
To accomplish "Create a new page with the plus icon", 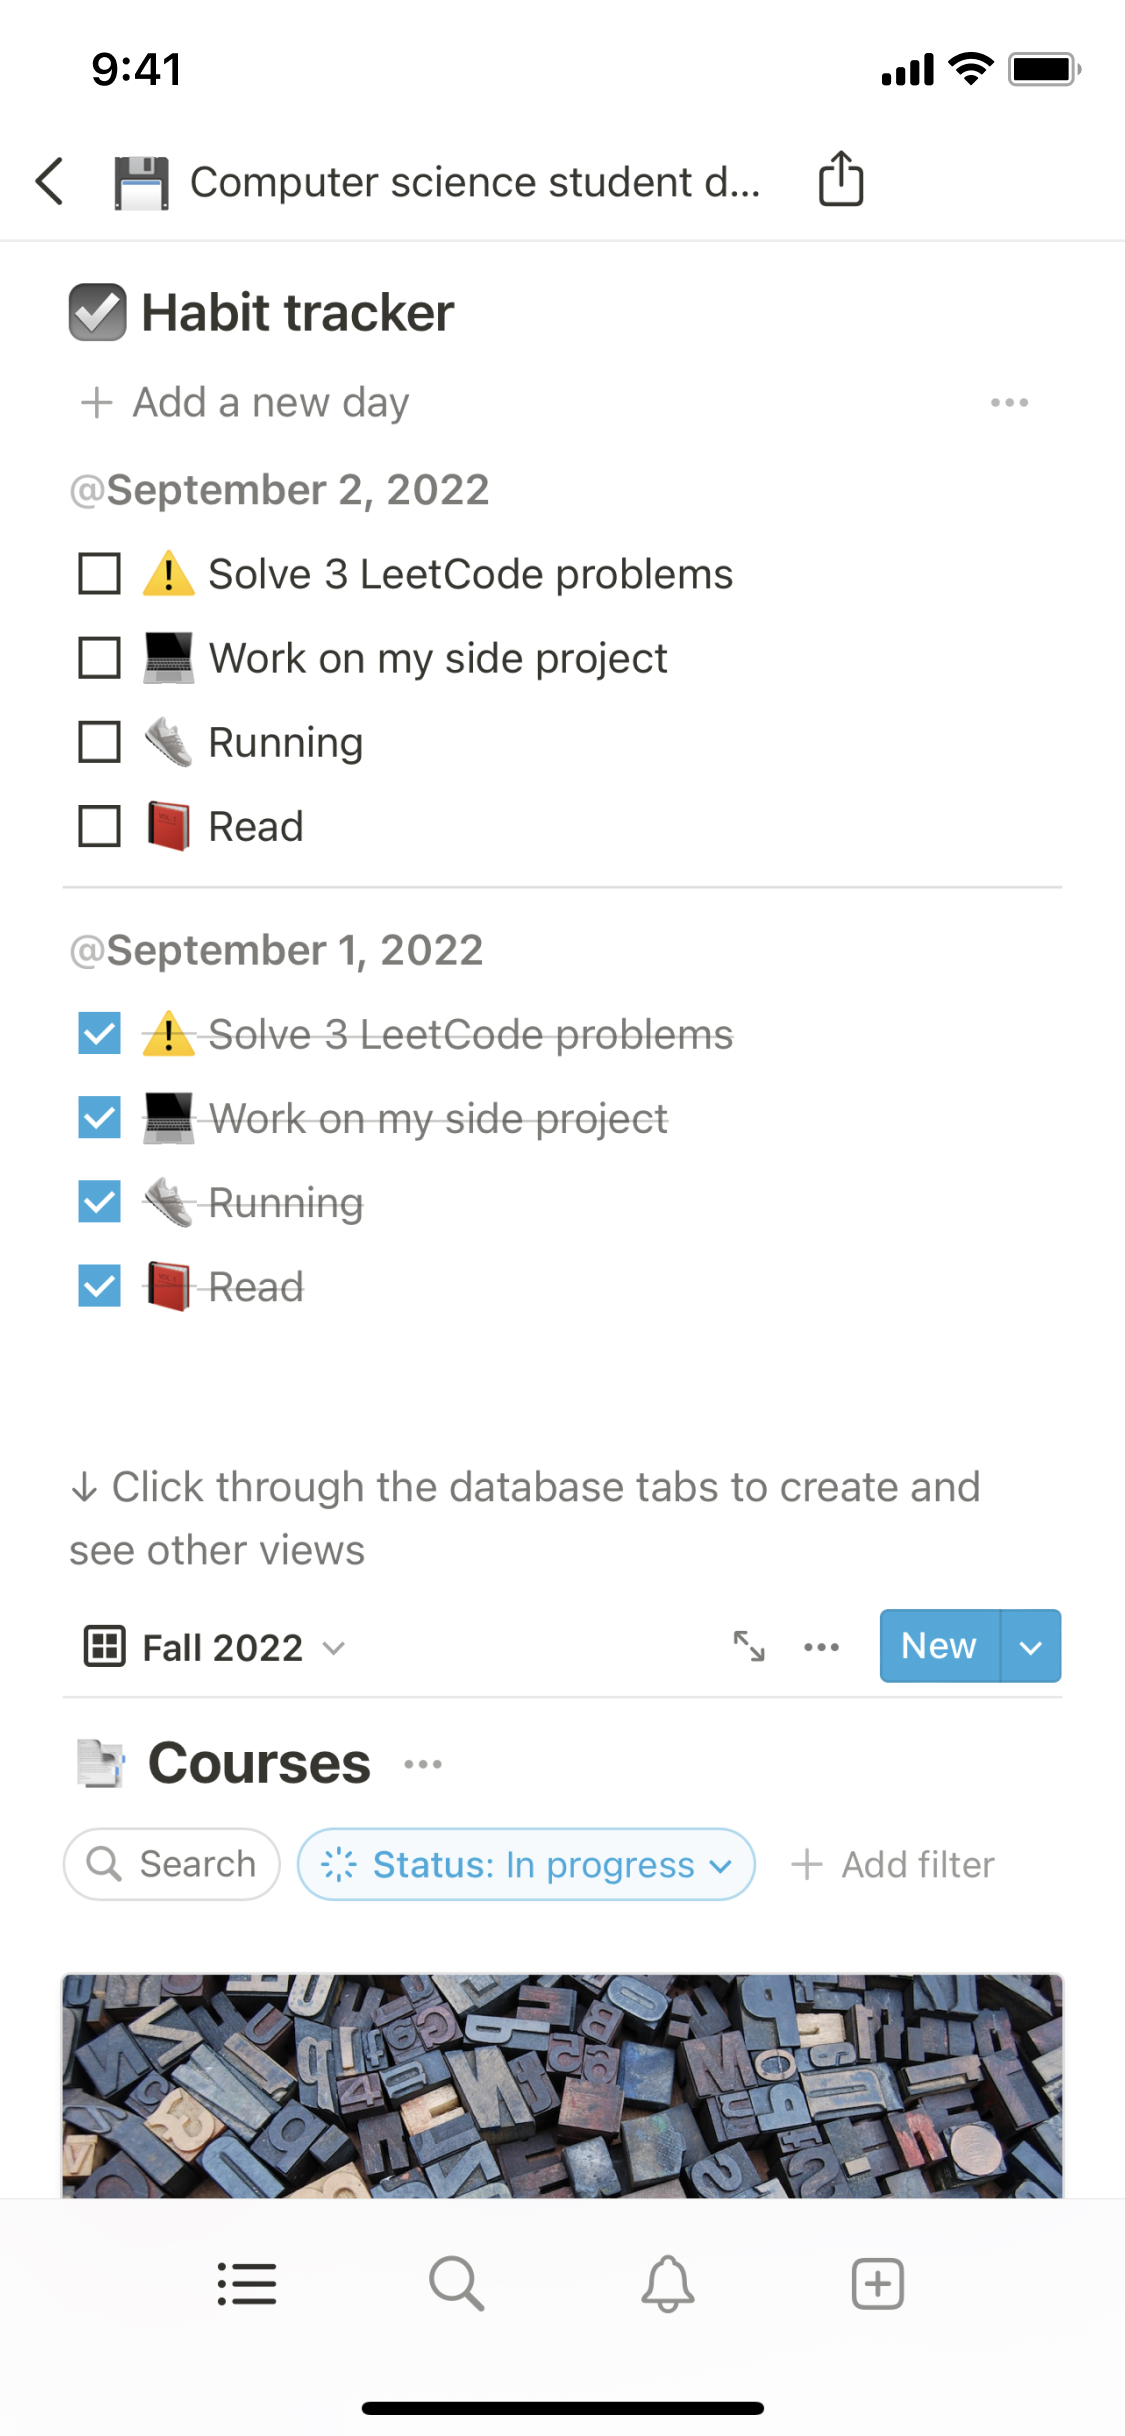I will [877, 2283].
